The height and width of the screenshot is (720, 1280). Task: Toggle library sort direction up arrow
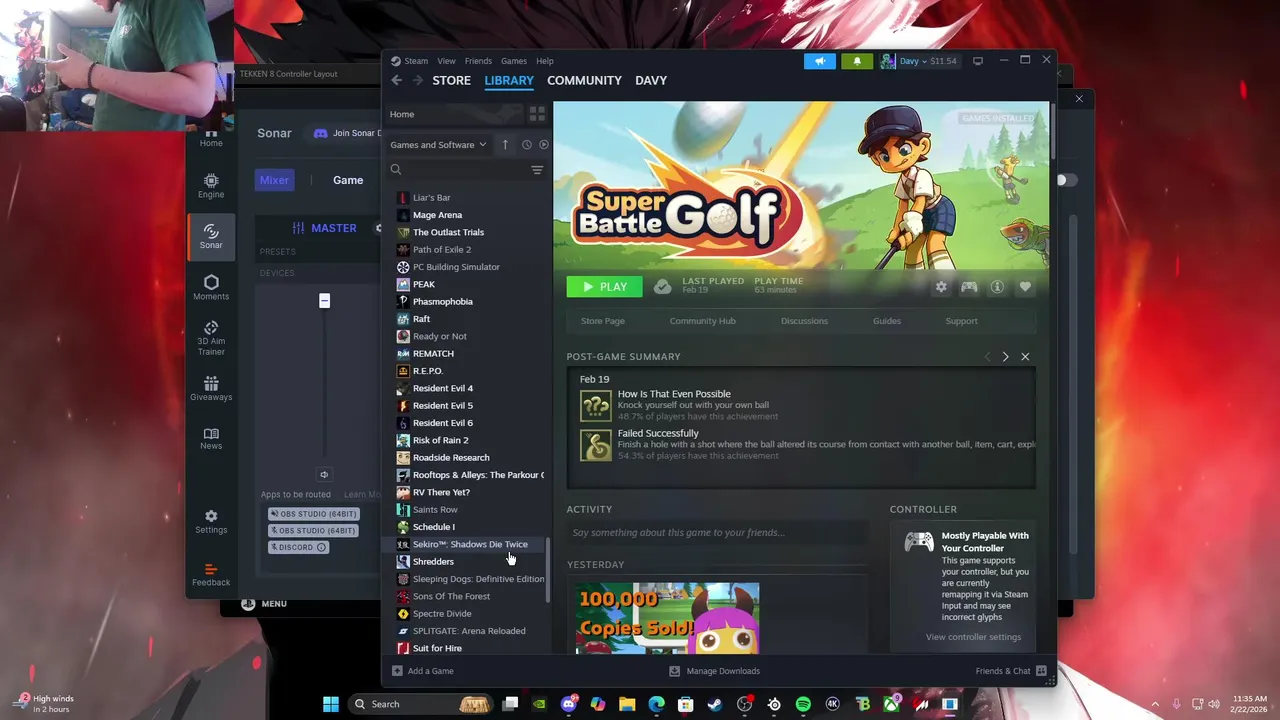pyautogui.click(x=505, y=145)
